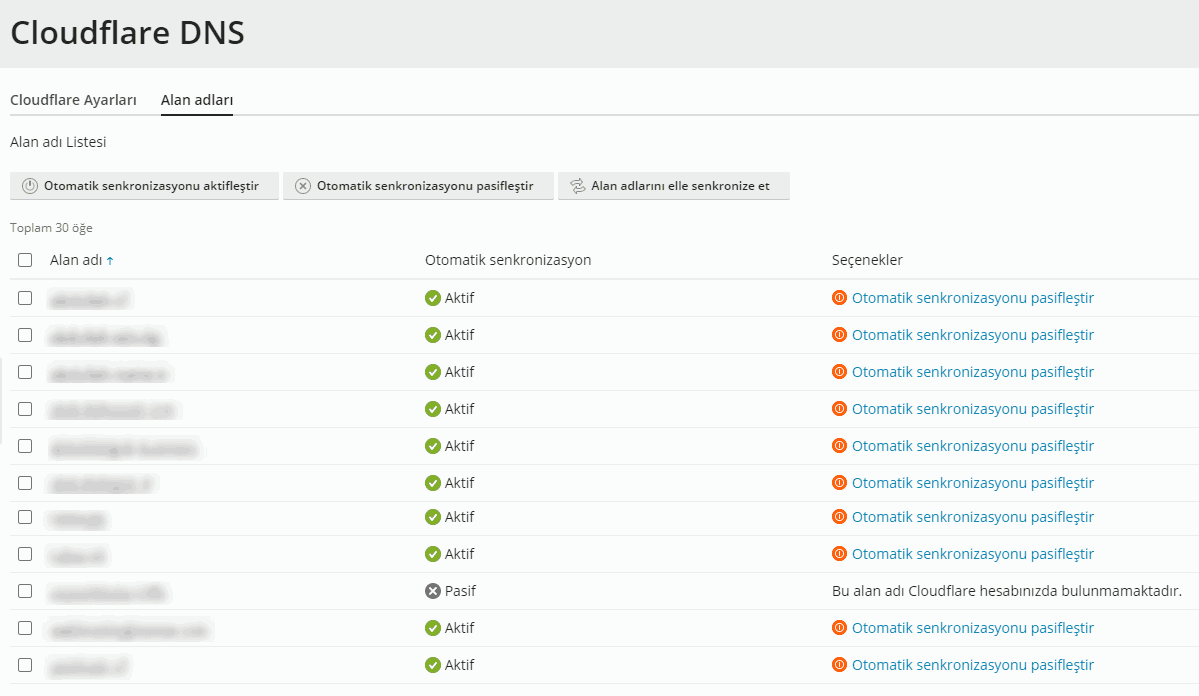Click the green Aktif check icon in the first row
The width and height of the screenshot is (1199, 696).
click(433, 298)
